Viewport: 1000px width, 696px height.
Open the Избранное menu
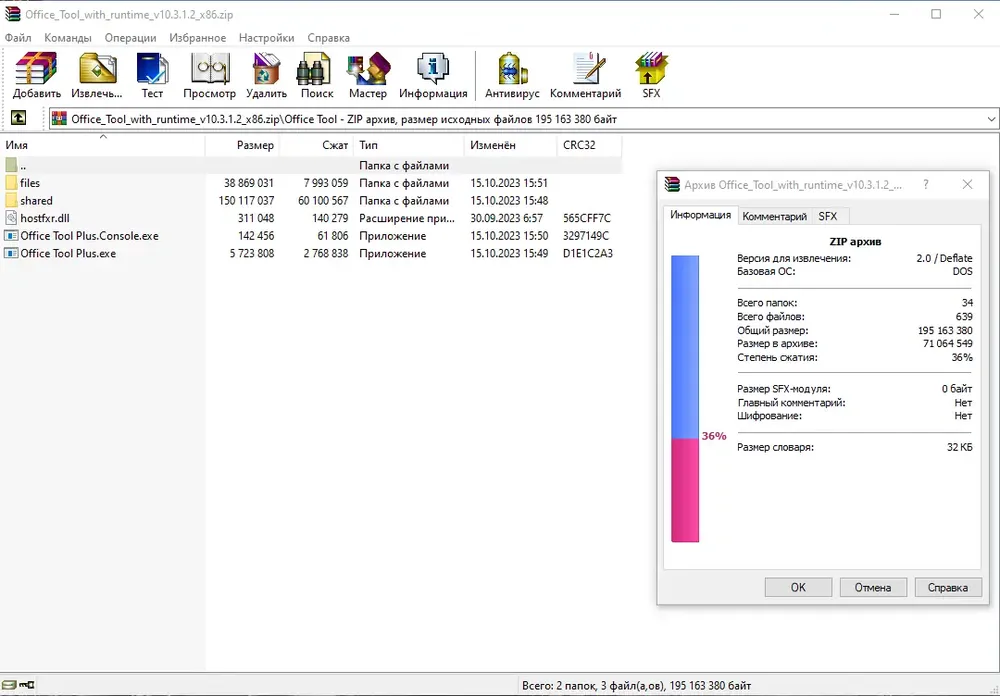[x=198, y=38]
